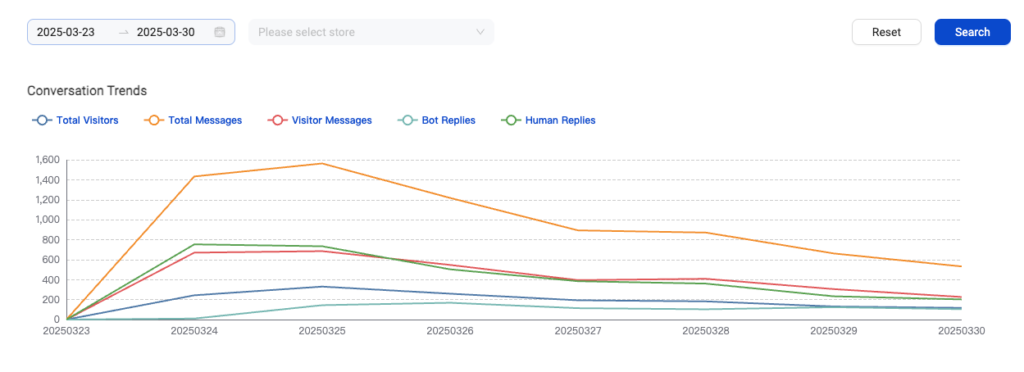Image resolution: width=1024 pixels, height=372 pixels.
Task: Toggle Total Messages legend label
Action: (x=205, y=120)
